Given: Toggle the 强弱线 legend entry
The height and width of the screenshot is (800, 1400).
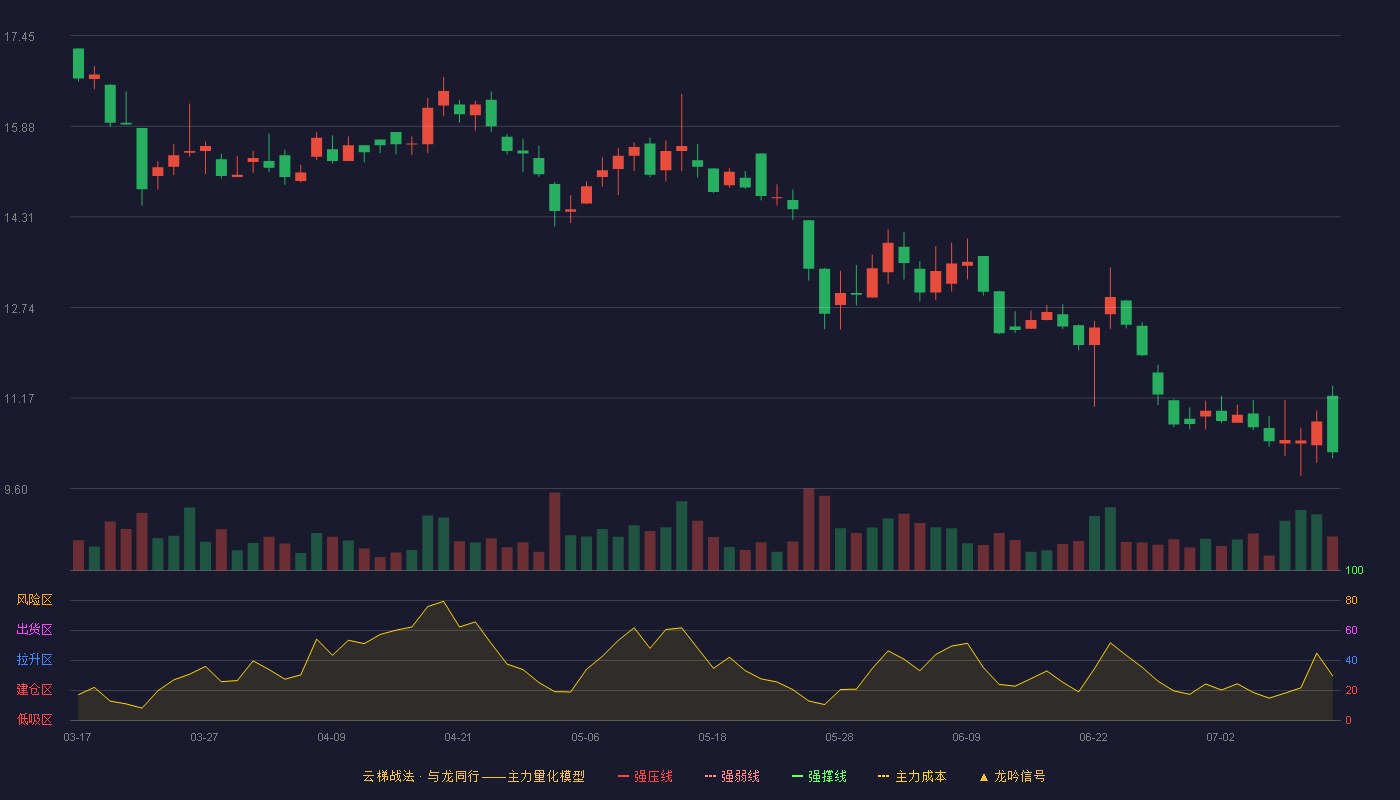Looking at the screenshot, I should pos(732,776).
